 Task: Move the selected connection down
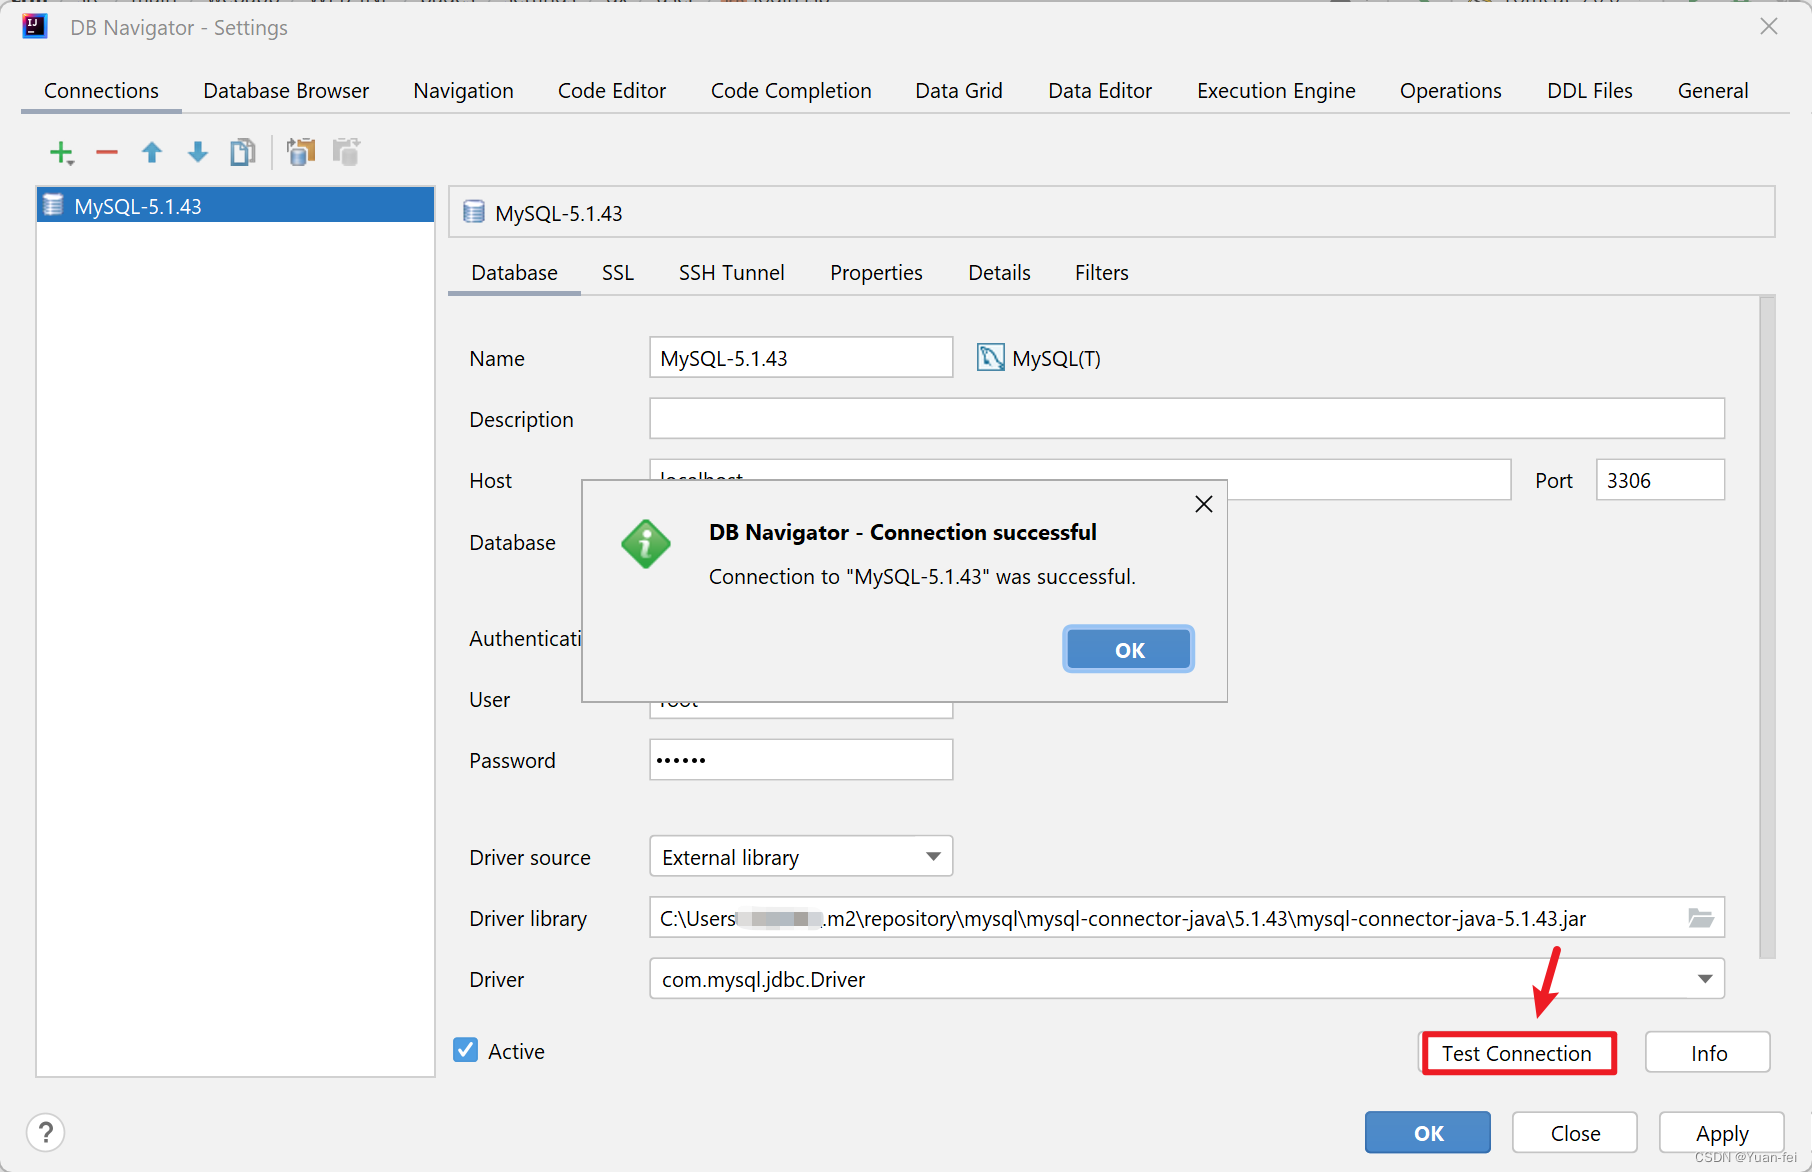[x=197, y=152]
